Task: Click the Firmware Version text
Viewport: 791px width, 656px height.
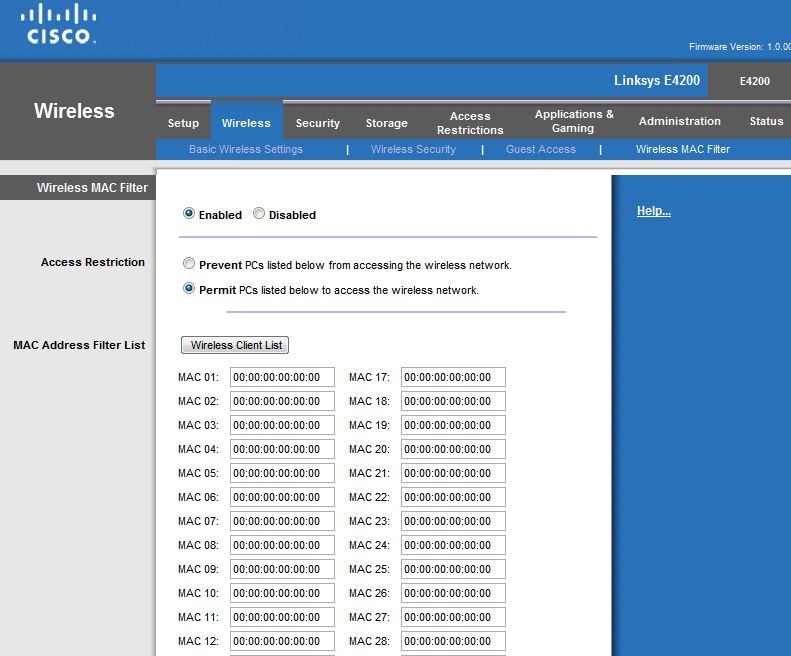Action: pos(739,47)
